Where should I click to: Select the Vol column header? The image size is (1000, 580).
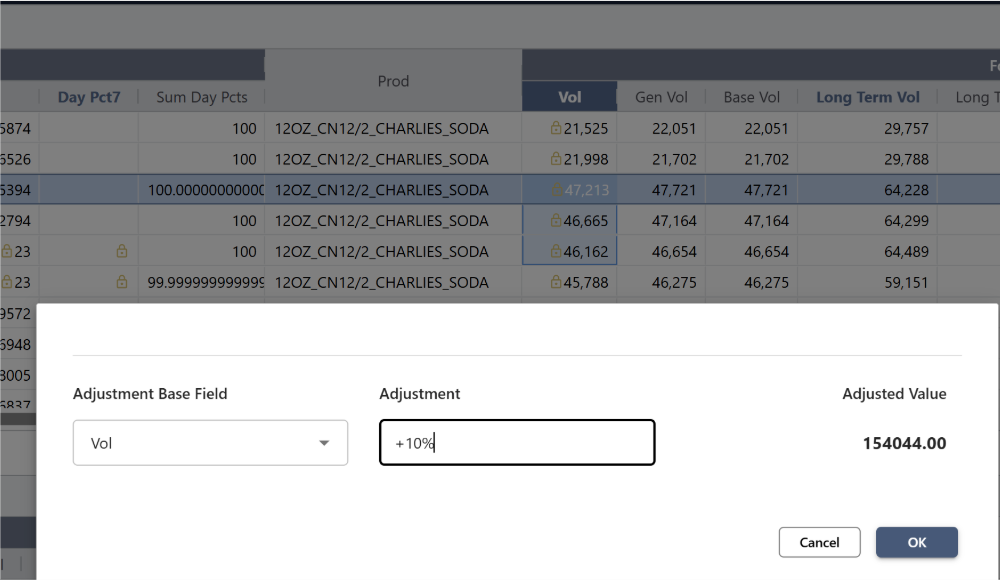click(569, 97)
